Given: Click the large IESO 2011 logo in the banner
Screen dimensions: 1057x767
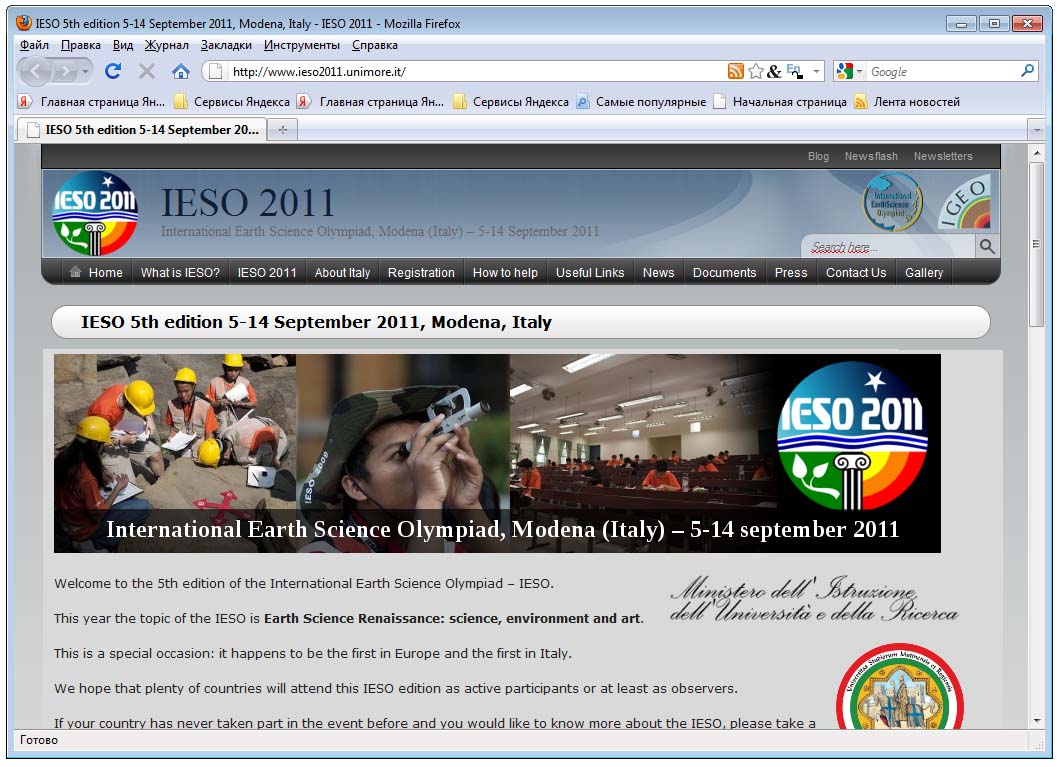Looking at the screenshot, I should click(853, 435).
